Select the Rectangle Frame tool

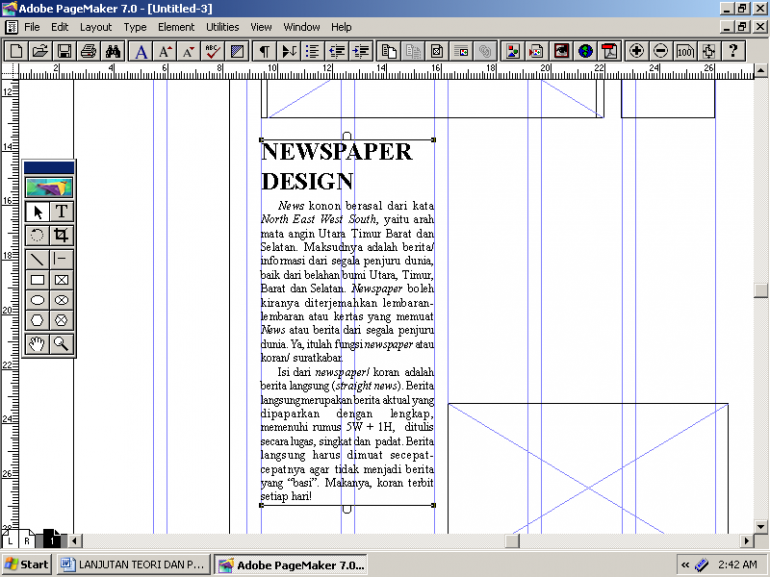pos(61,280)
